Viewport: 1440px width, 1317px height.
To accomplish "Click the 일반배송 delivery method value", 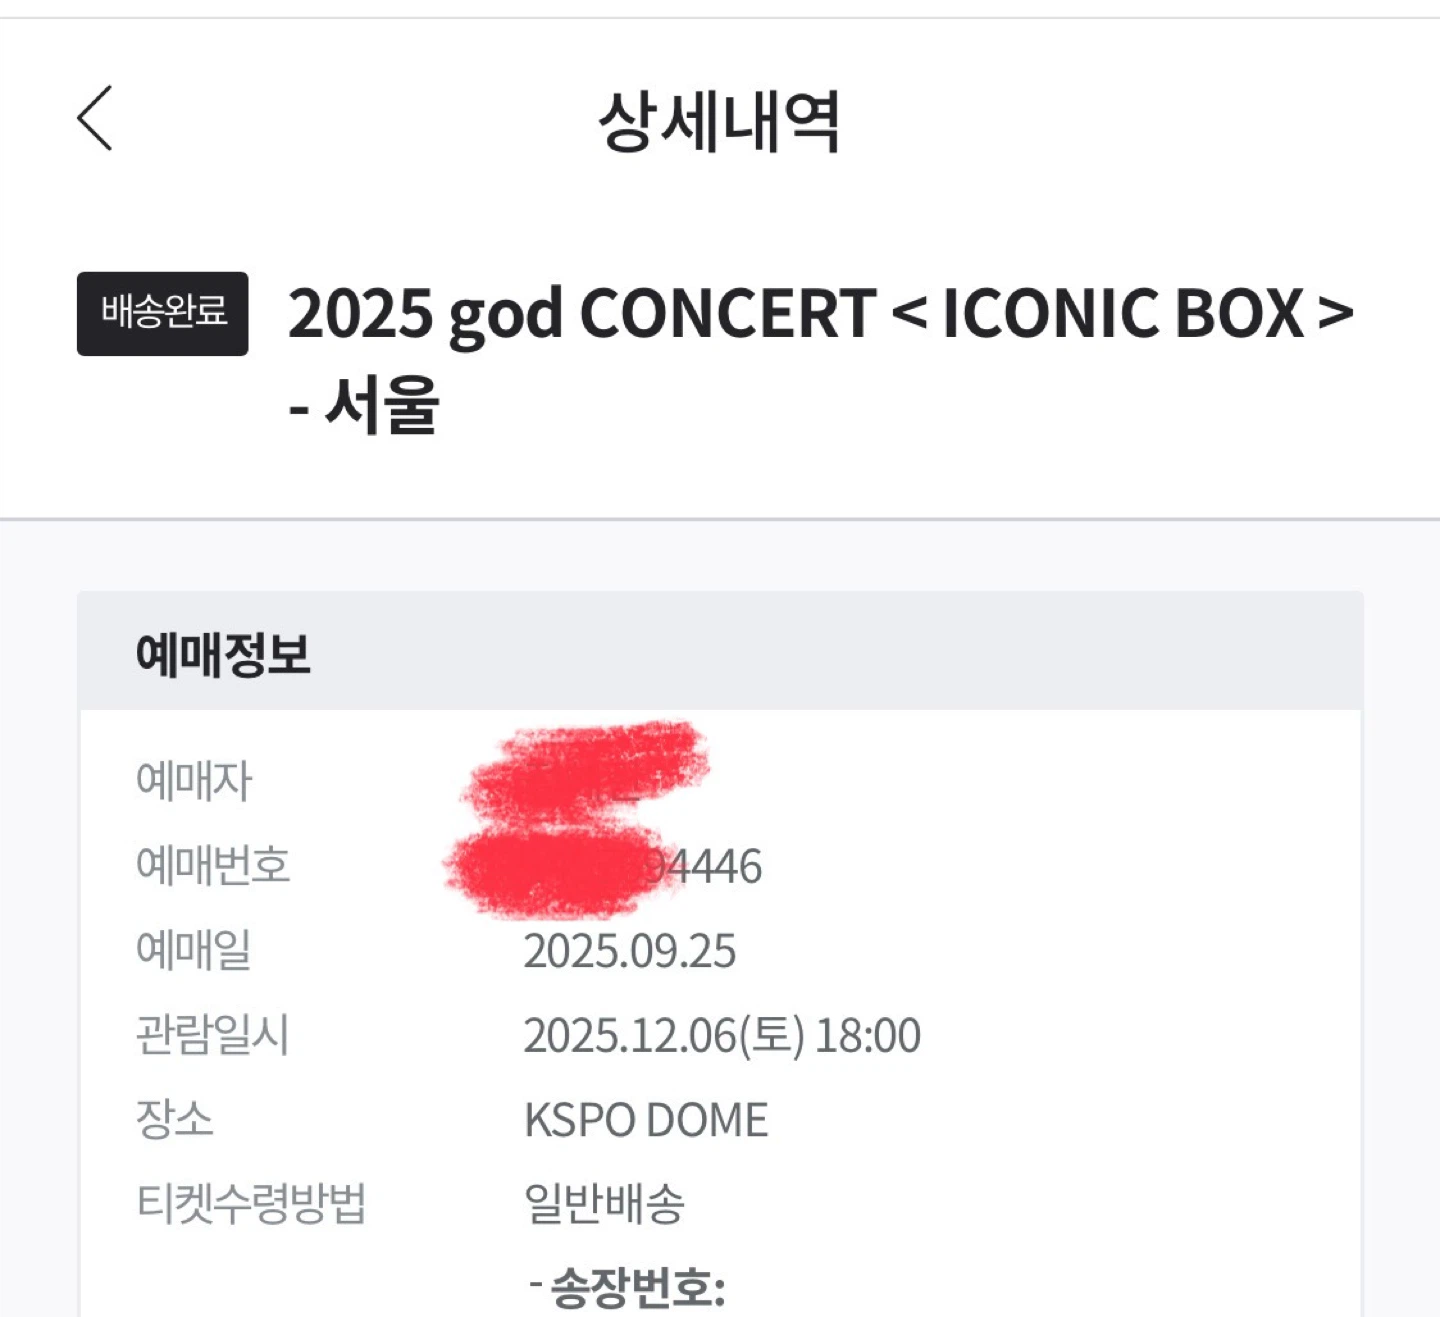I will (605, 1204).
